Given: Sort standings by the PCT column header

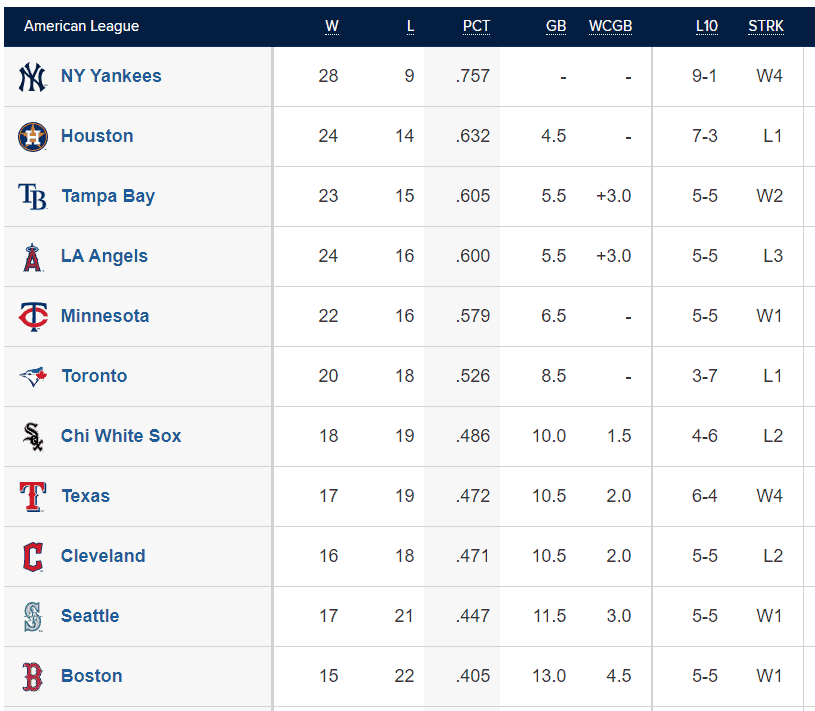Looking at the screenshot, I should [x=476, y=26].
